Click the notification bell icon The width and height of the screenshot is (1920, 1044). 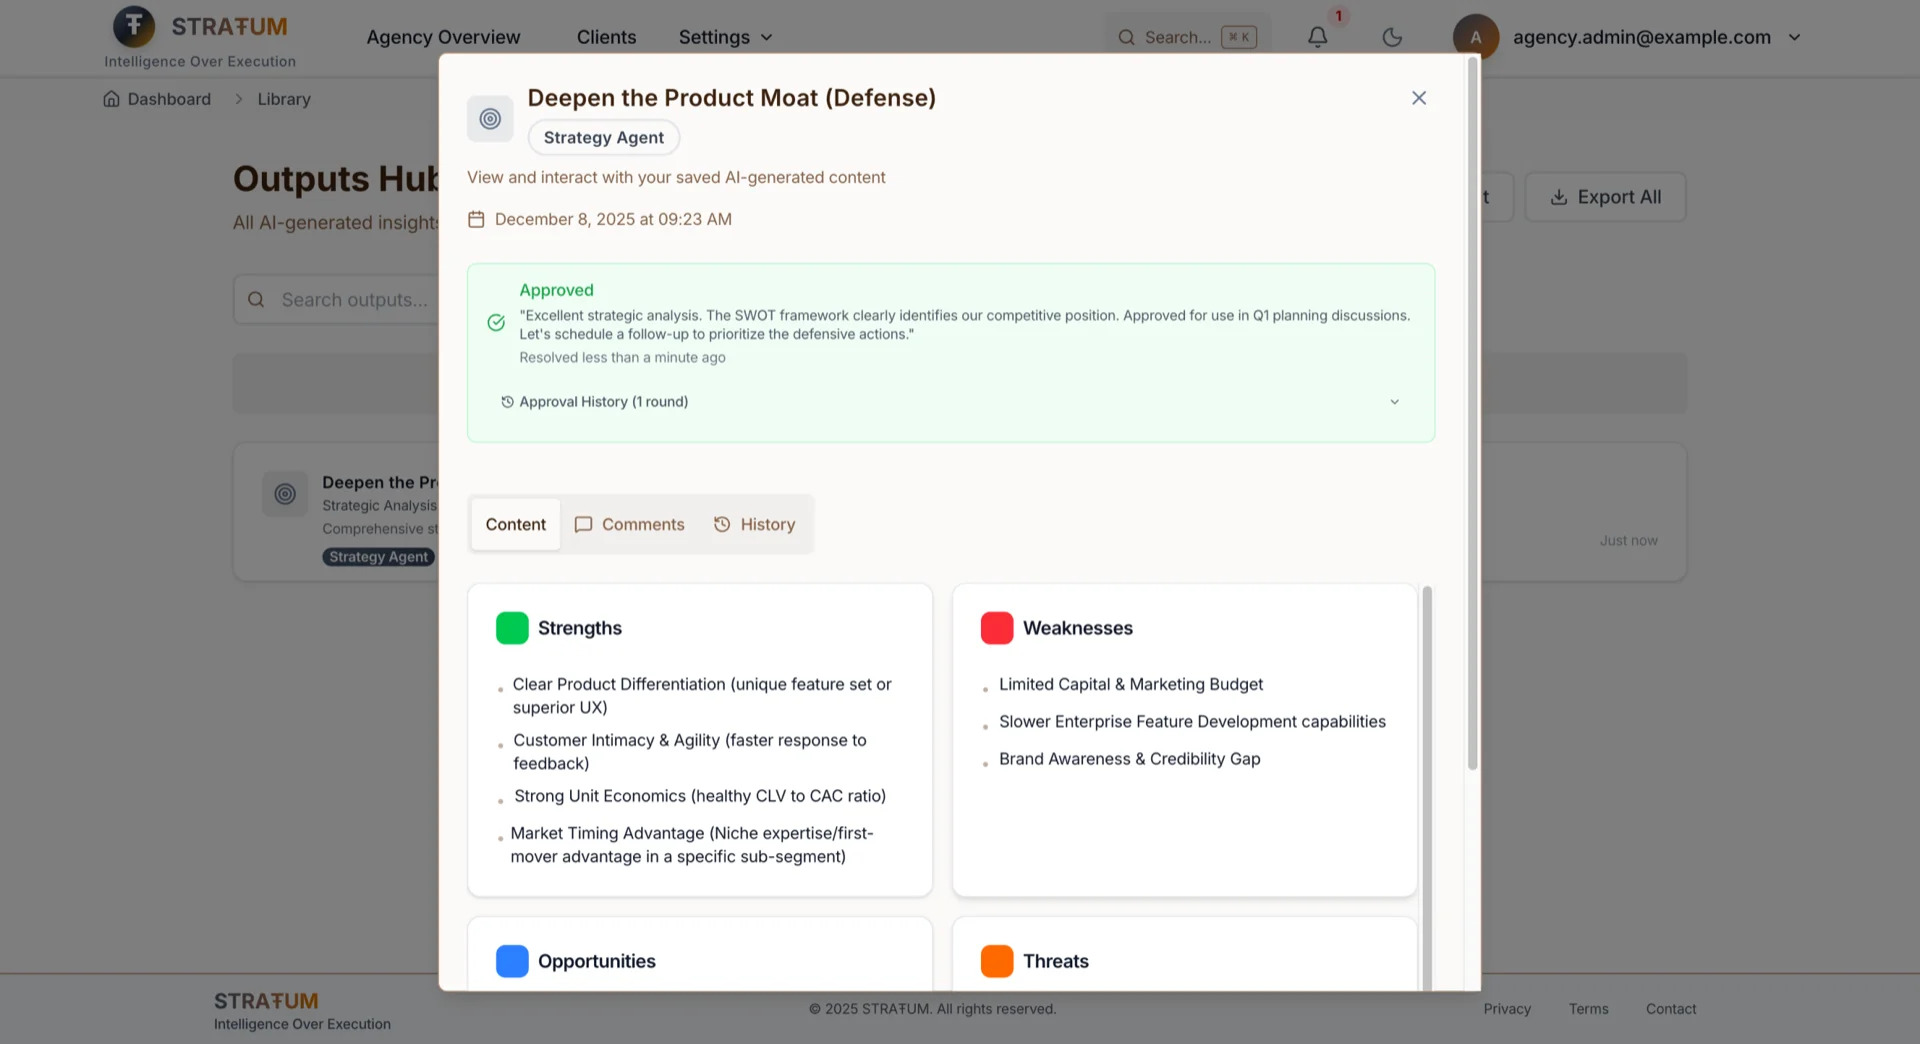coord(1317,37)
